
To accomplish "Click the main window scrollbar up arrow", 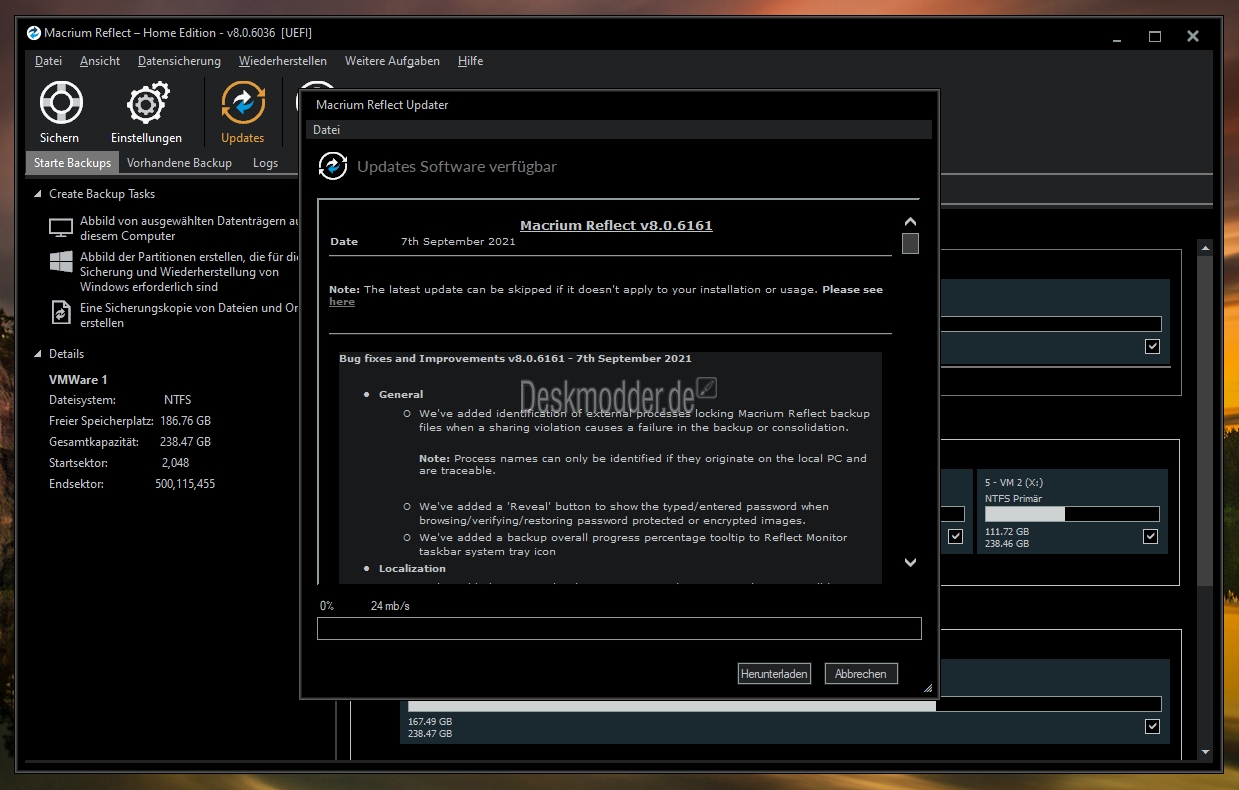I will (x=1205, y=247).
